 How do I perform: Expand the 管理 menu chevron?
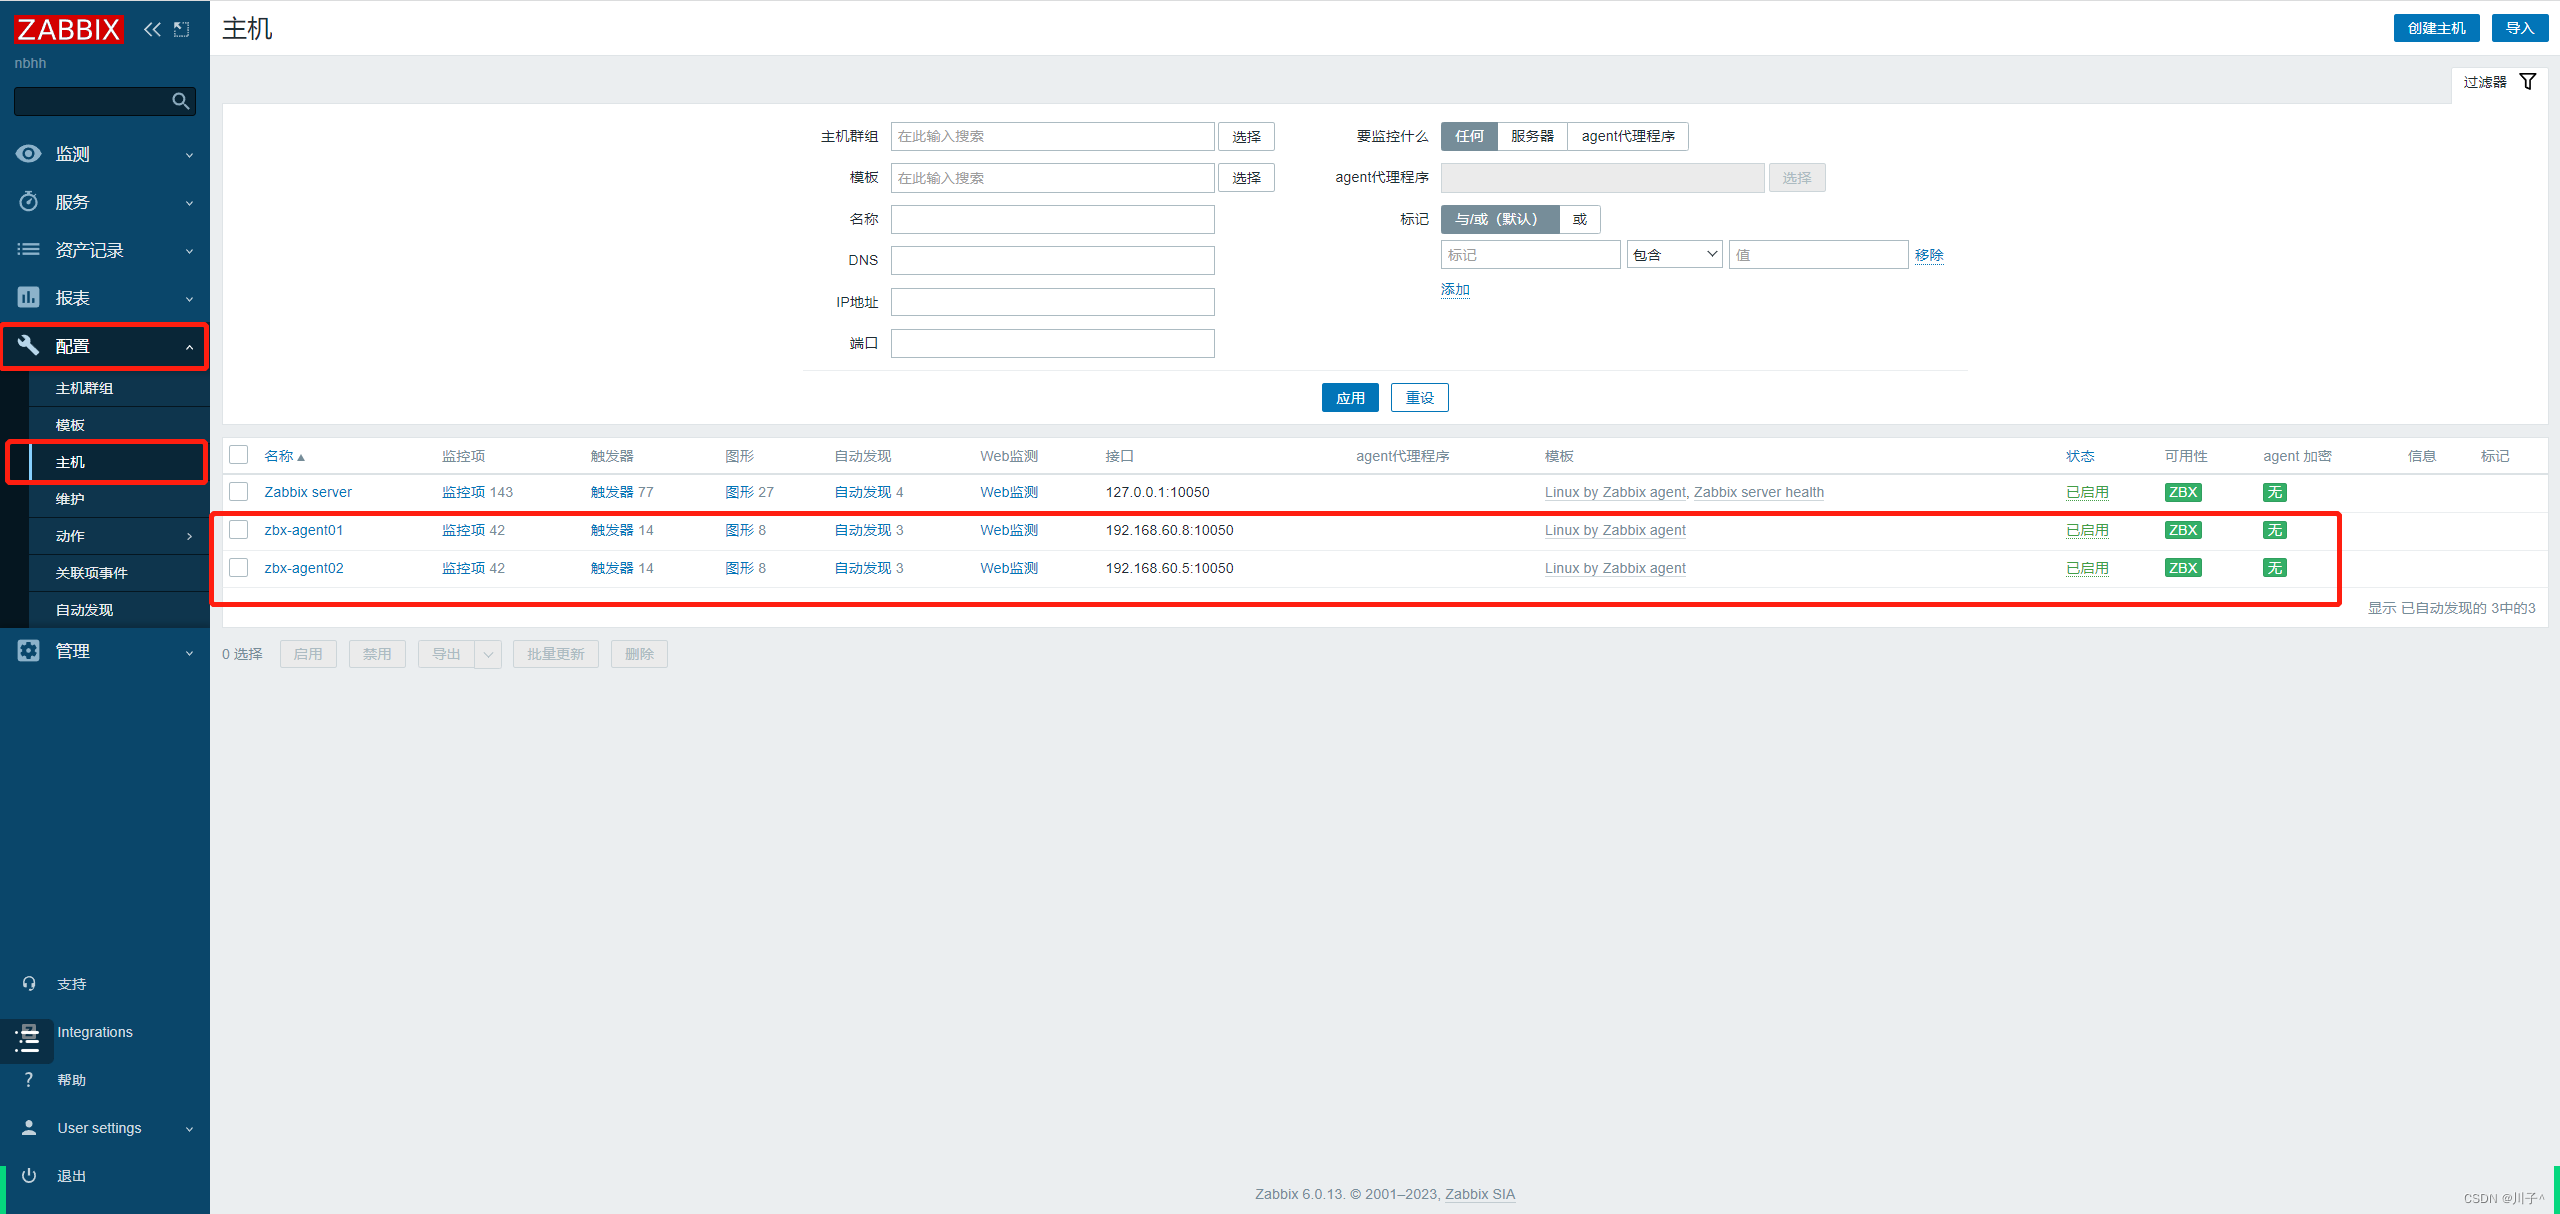[189, 653]
